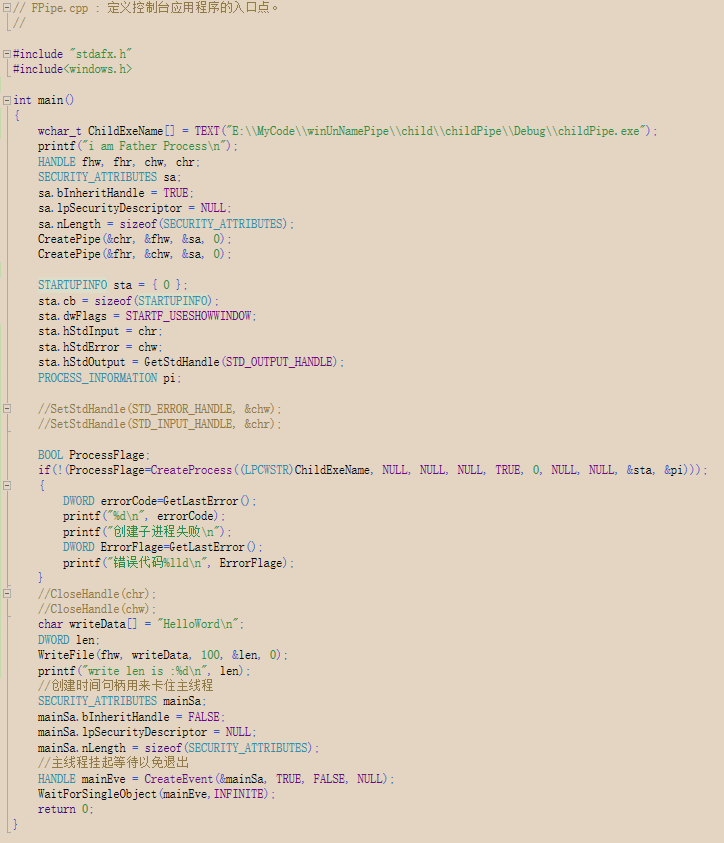The height and width of the screenshot is (843, 724).
Task: Click 'sta.hStdInput = chr;' line
Action: click(100, 331)
